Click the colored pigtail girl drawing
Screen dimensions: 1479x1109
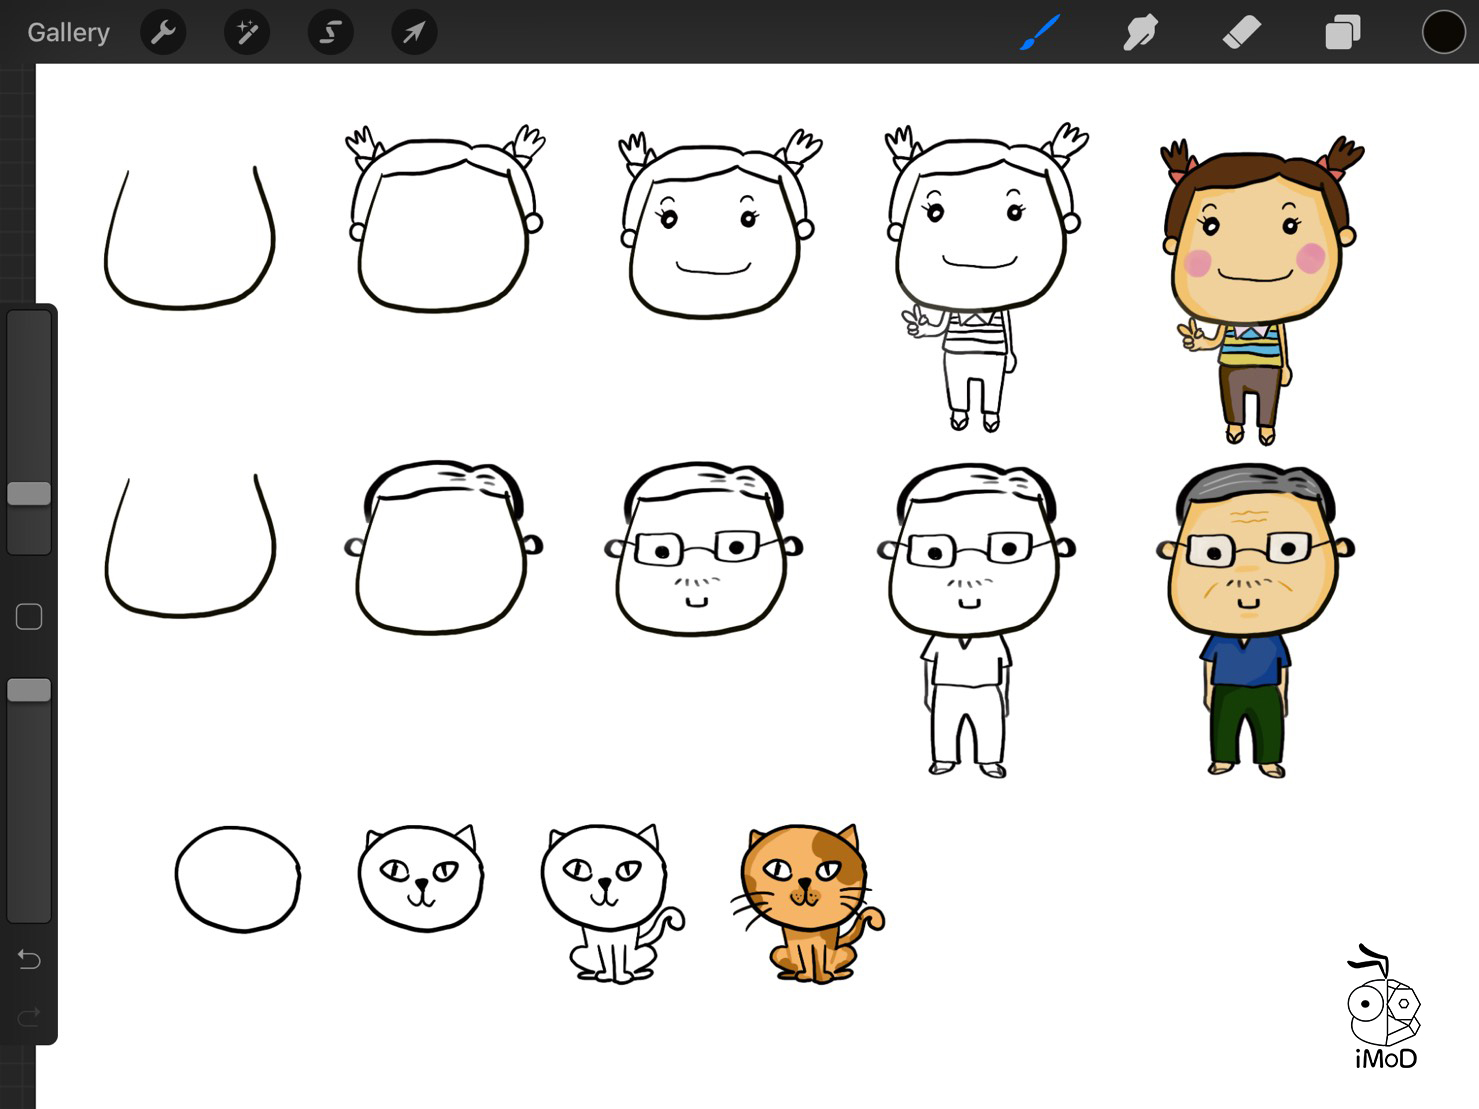tap(1257, 290)
